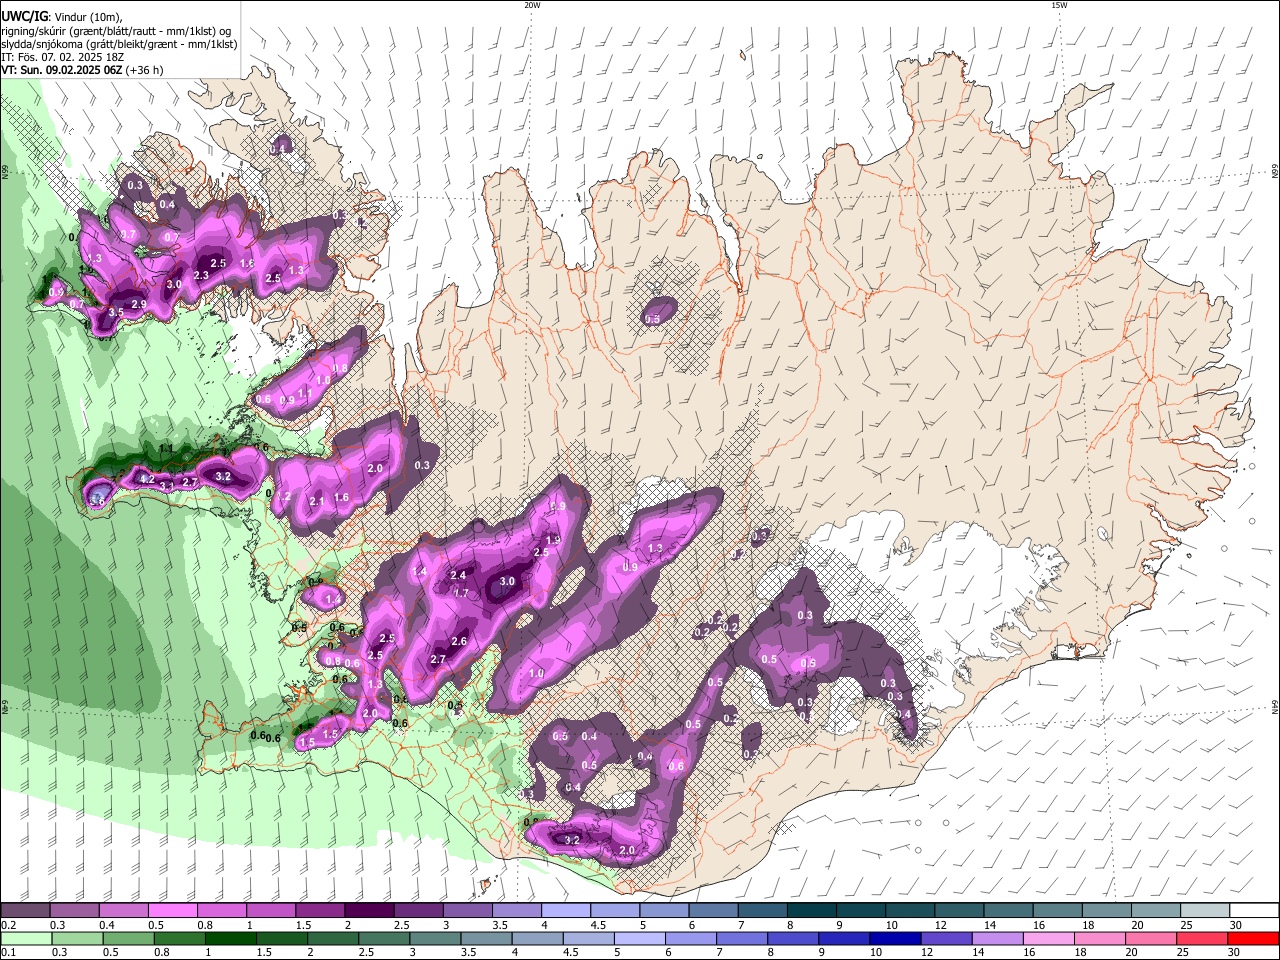Click the 'UWC/IG' title text
Viewport: 1280px width, 960px height.
tap(24, 16)
